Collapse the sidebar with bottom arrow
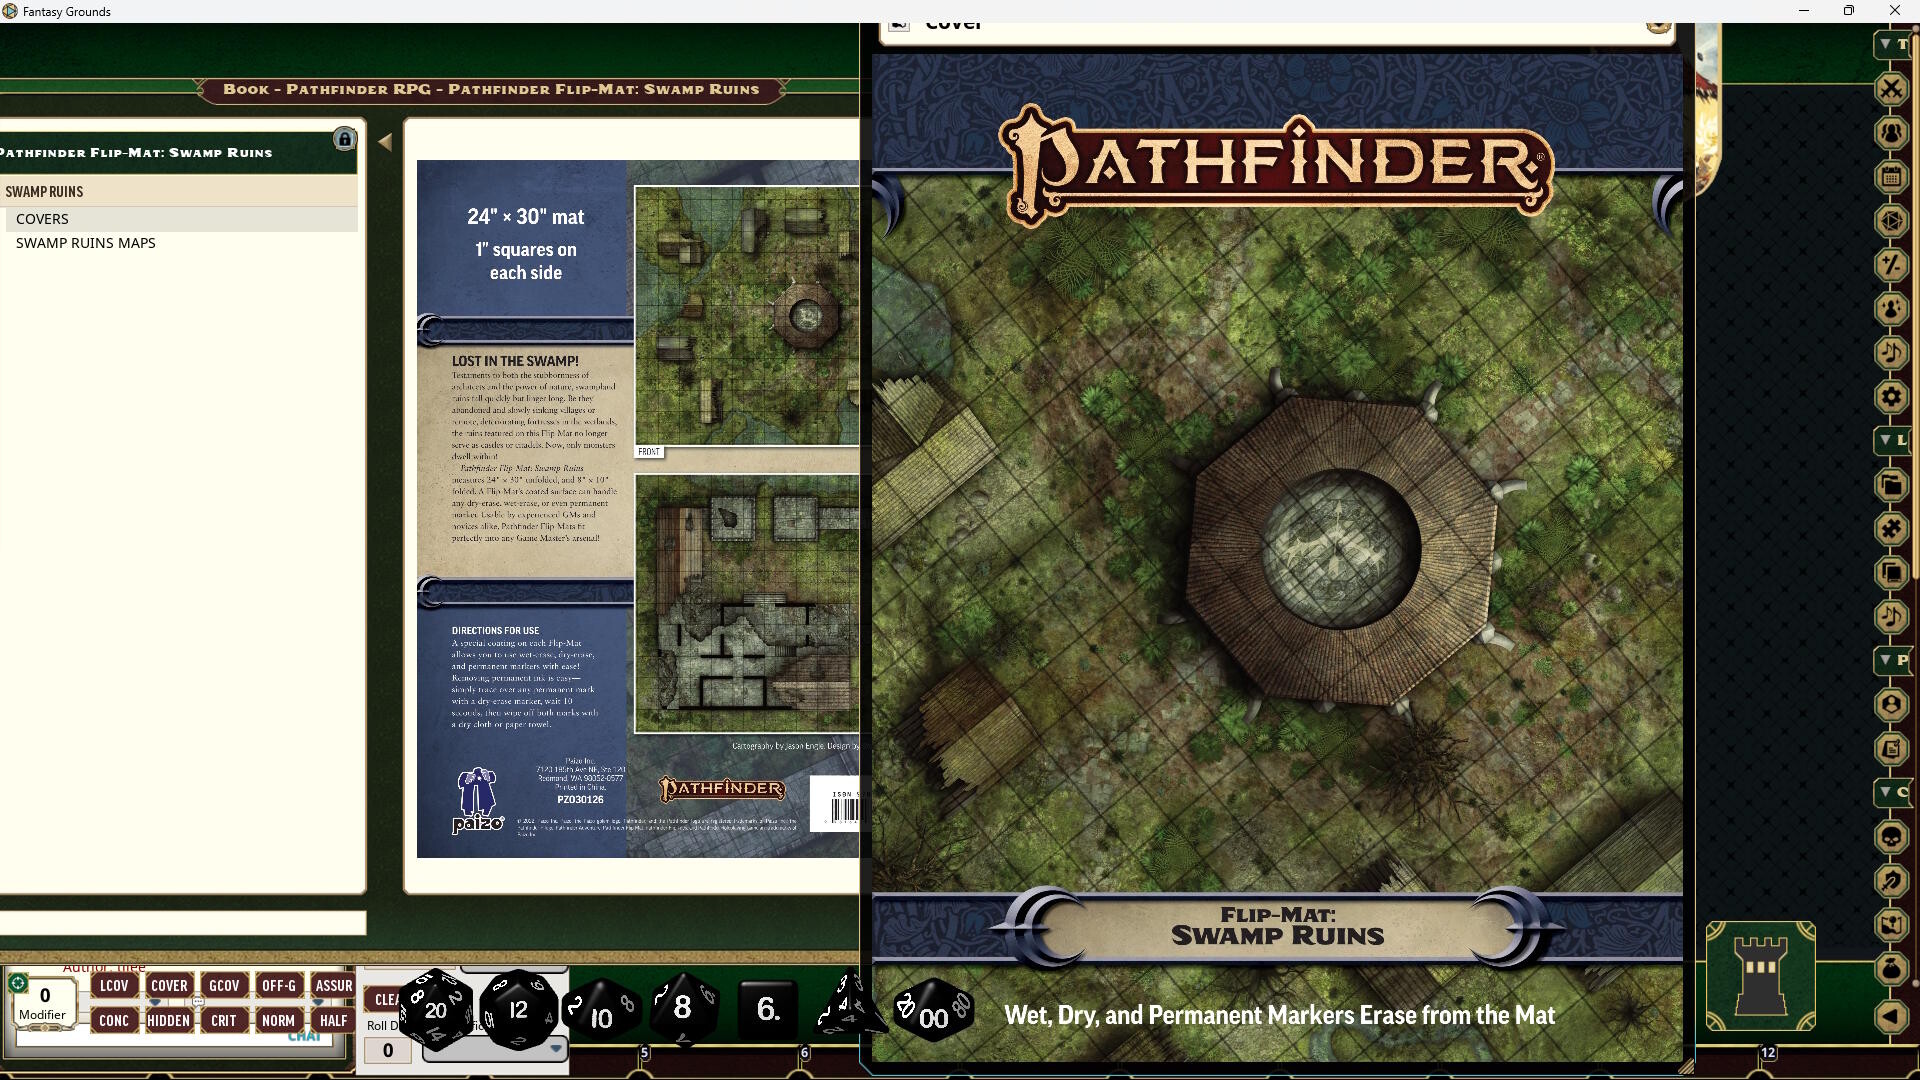 coord(1891,1017)
